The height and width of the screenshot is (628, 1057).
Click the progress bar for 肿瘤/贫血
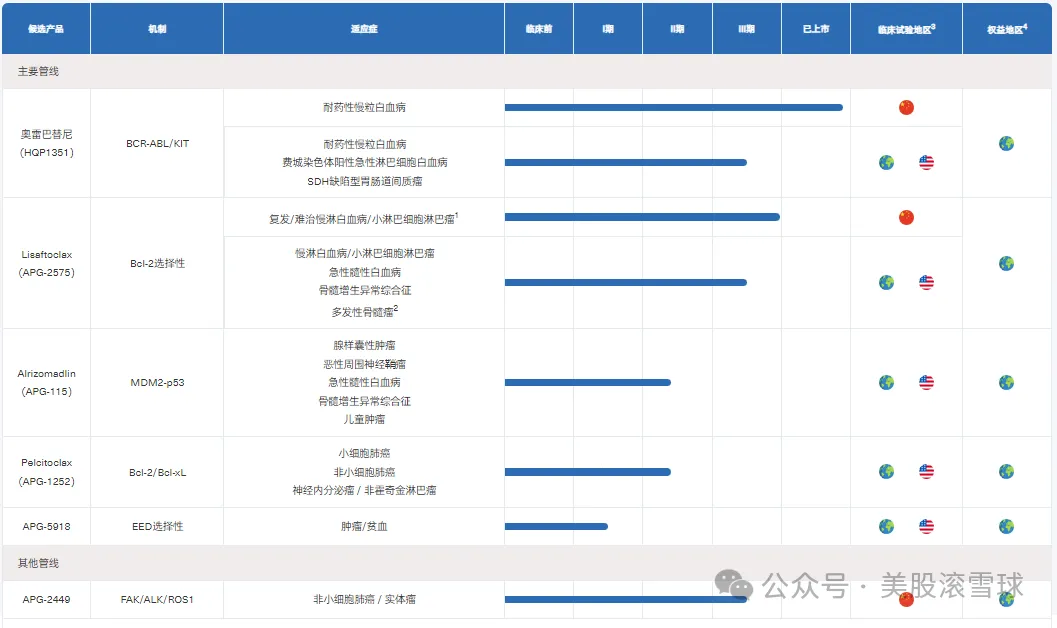556,526
